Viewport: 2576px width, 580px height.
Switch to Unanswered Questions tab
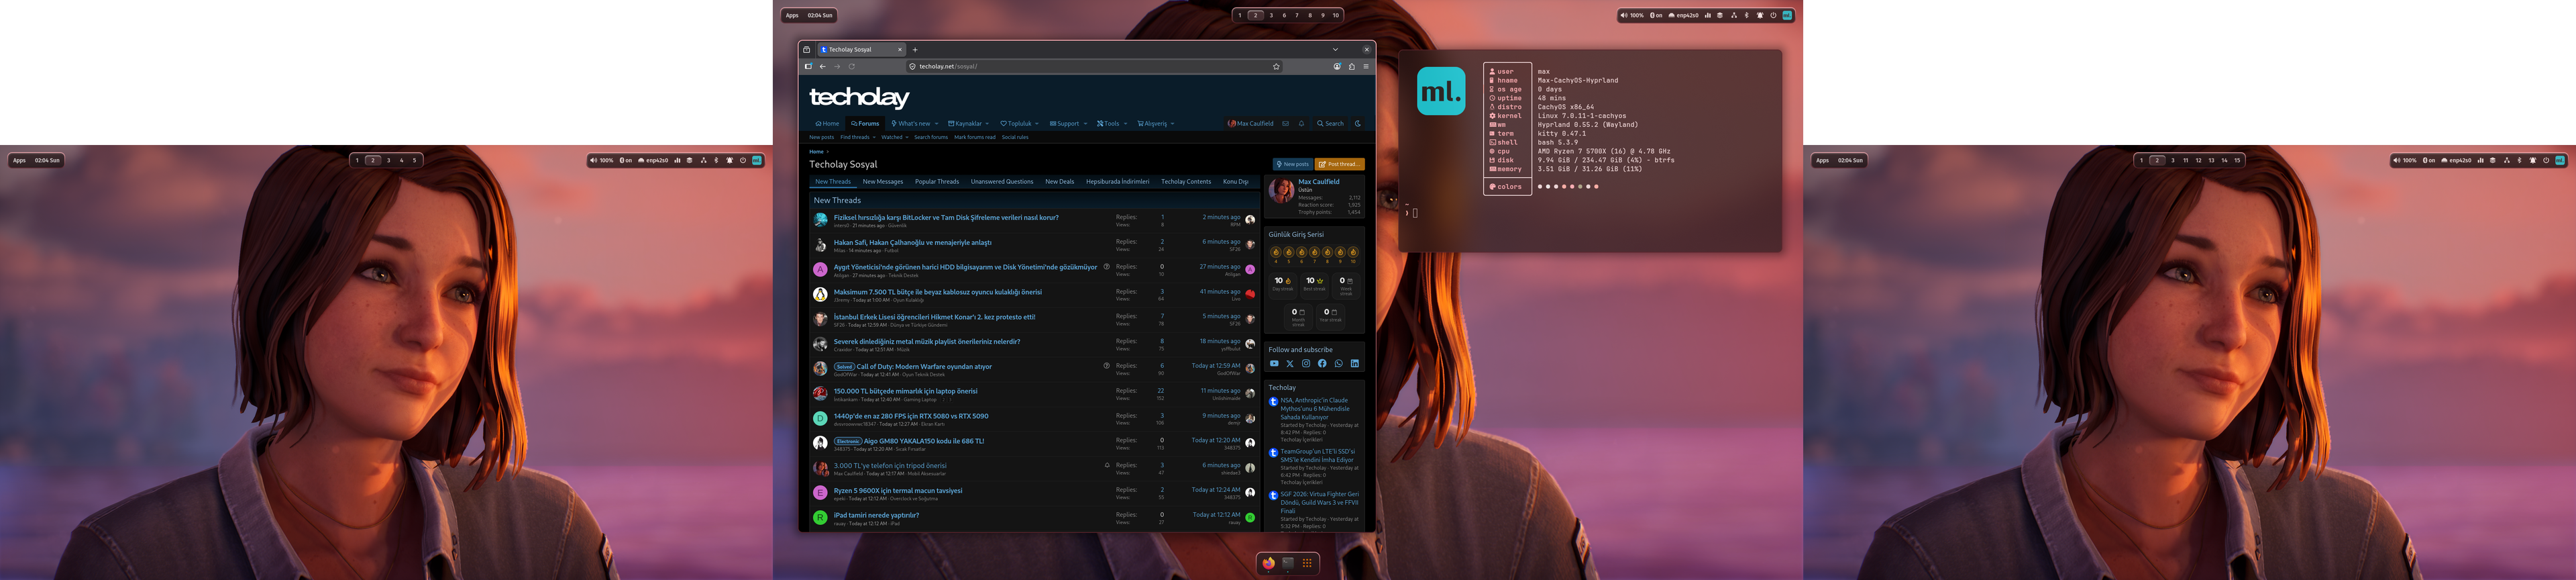[1002, 182]
